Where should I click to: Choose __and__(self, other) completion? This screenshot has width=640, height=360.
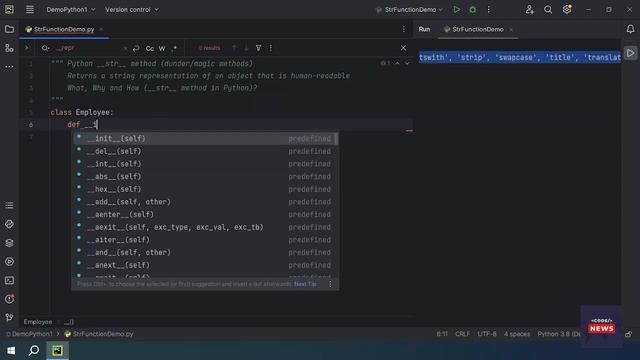click(204, 253)
